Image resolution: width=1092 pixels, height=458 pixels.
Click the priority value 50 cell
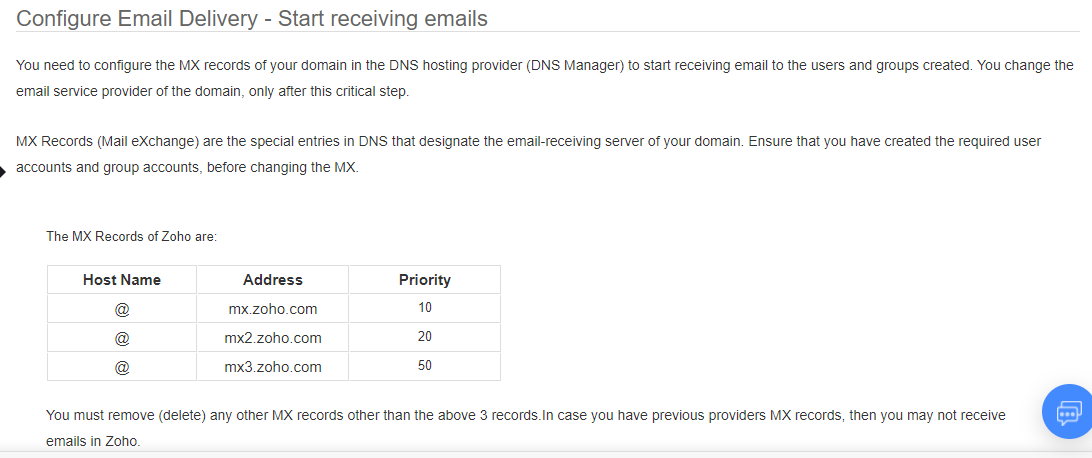pos(425,366)
